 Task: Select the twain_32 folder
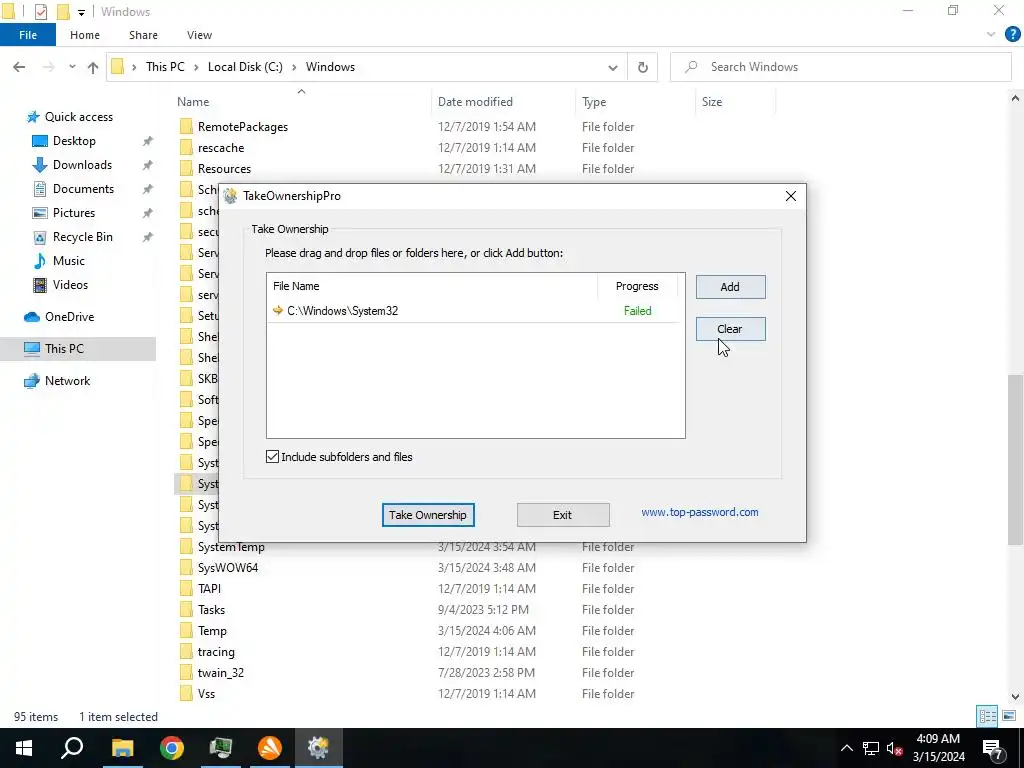[x=220, y=673]
